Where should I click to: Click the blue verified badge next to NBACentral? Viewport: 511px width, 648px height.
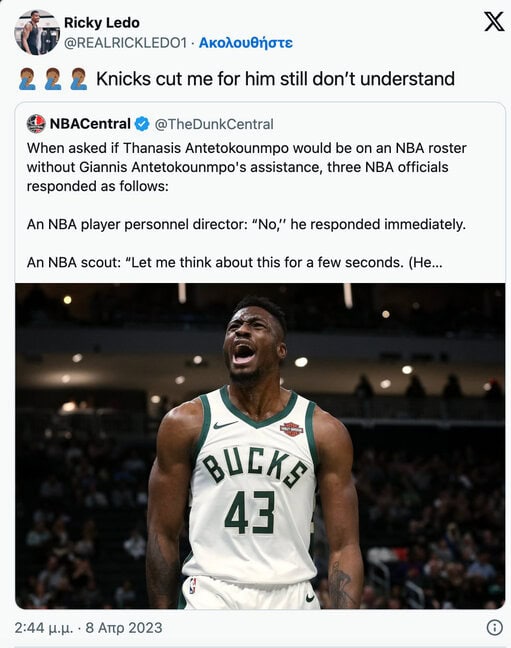click(142, 124)
